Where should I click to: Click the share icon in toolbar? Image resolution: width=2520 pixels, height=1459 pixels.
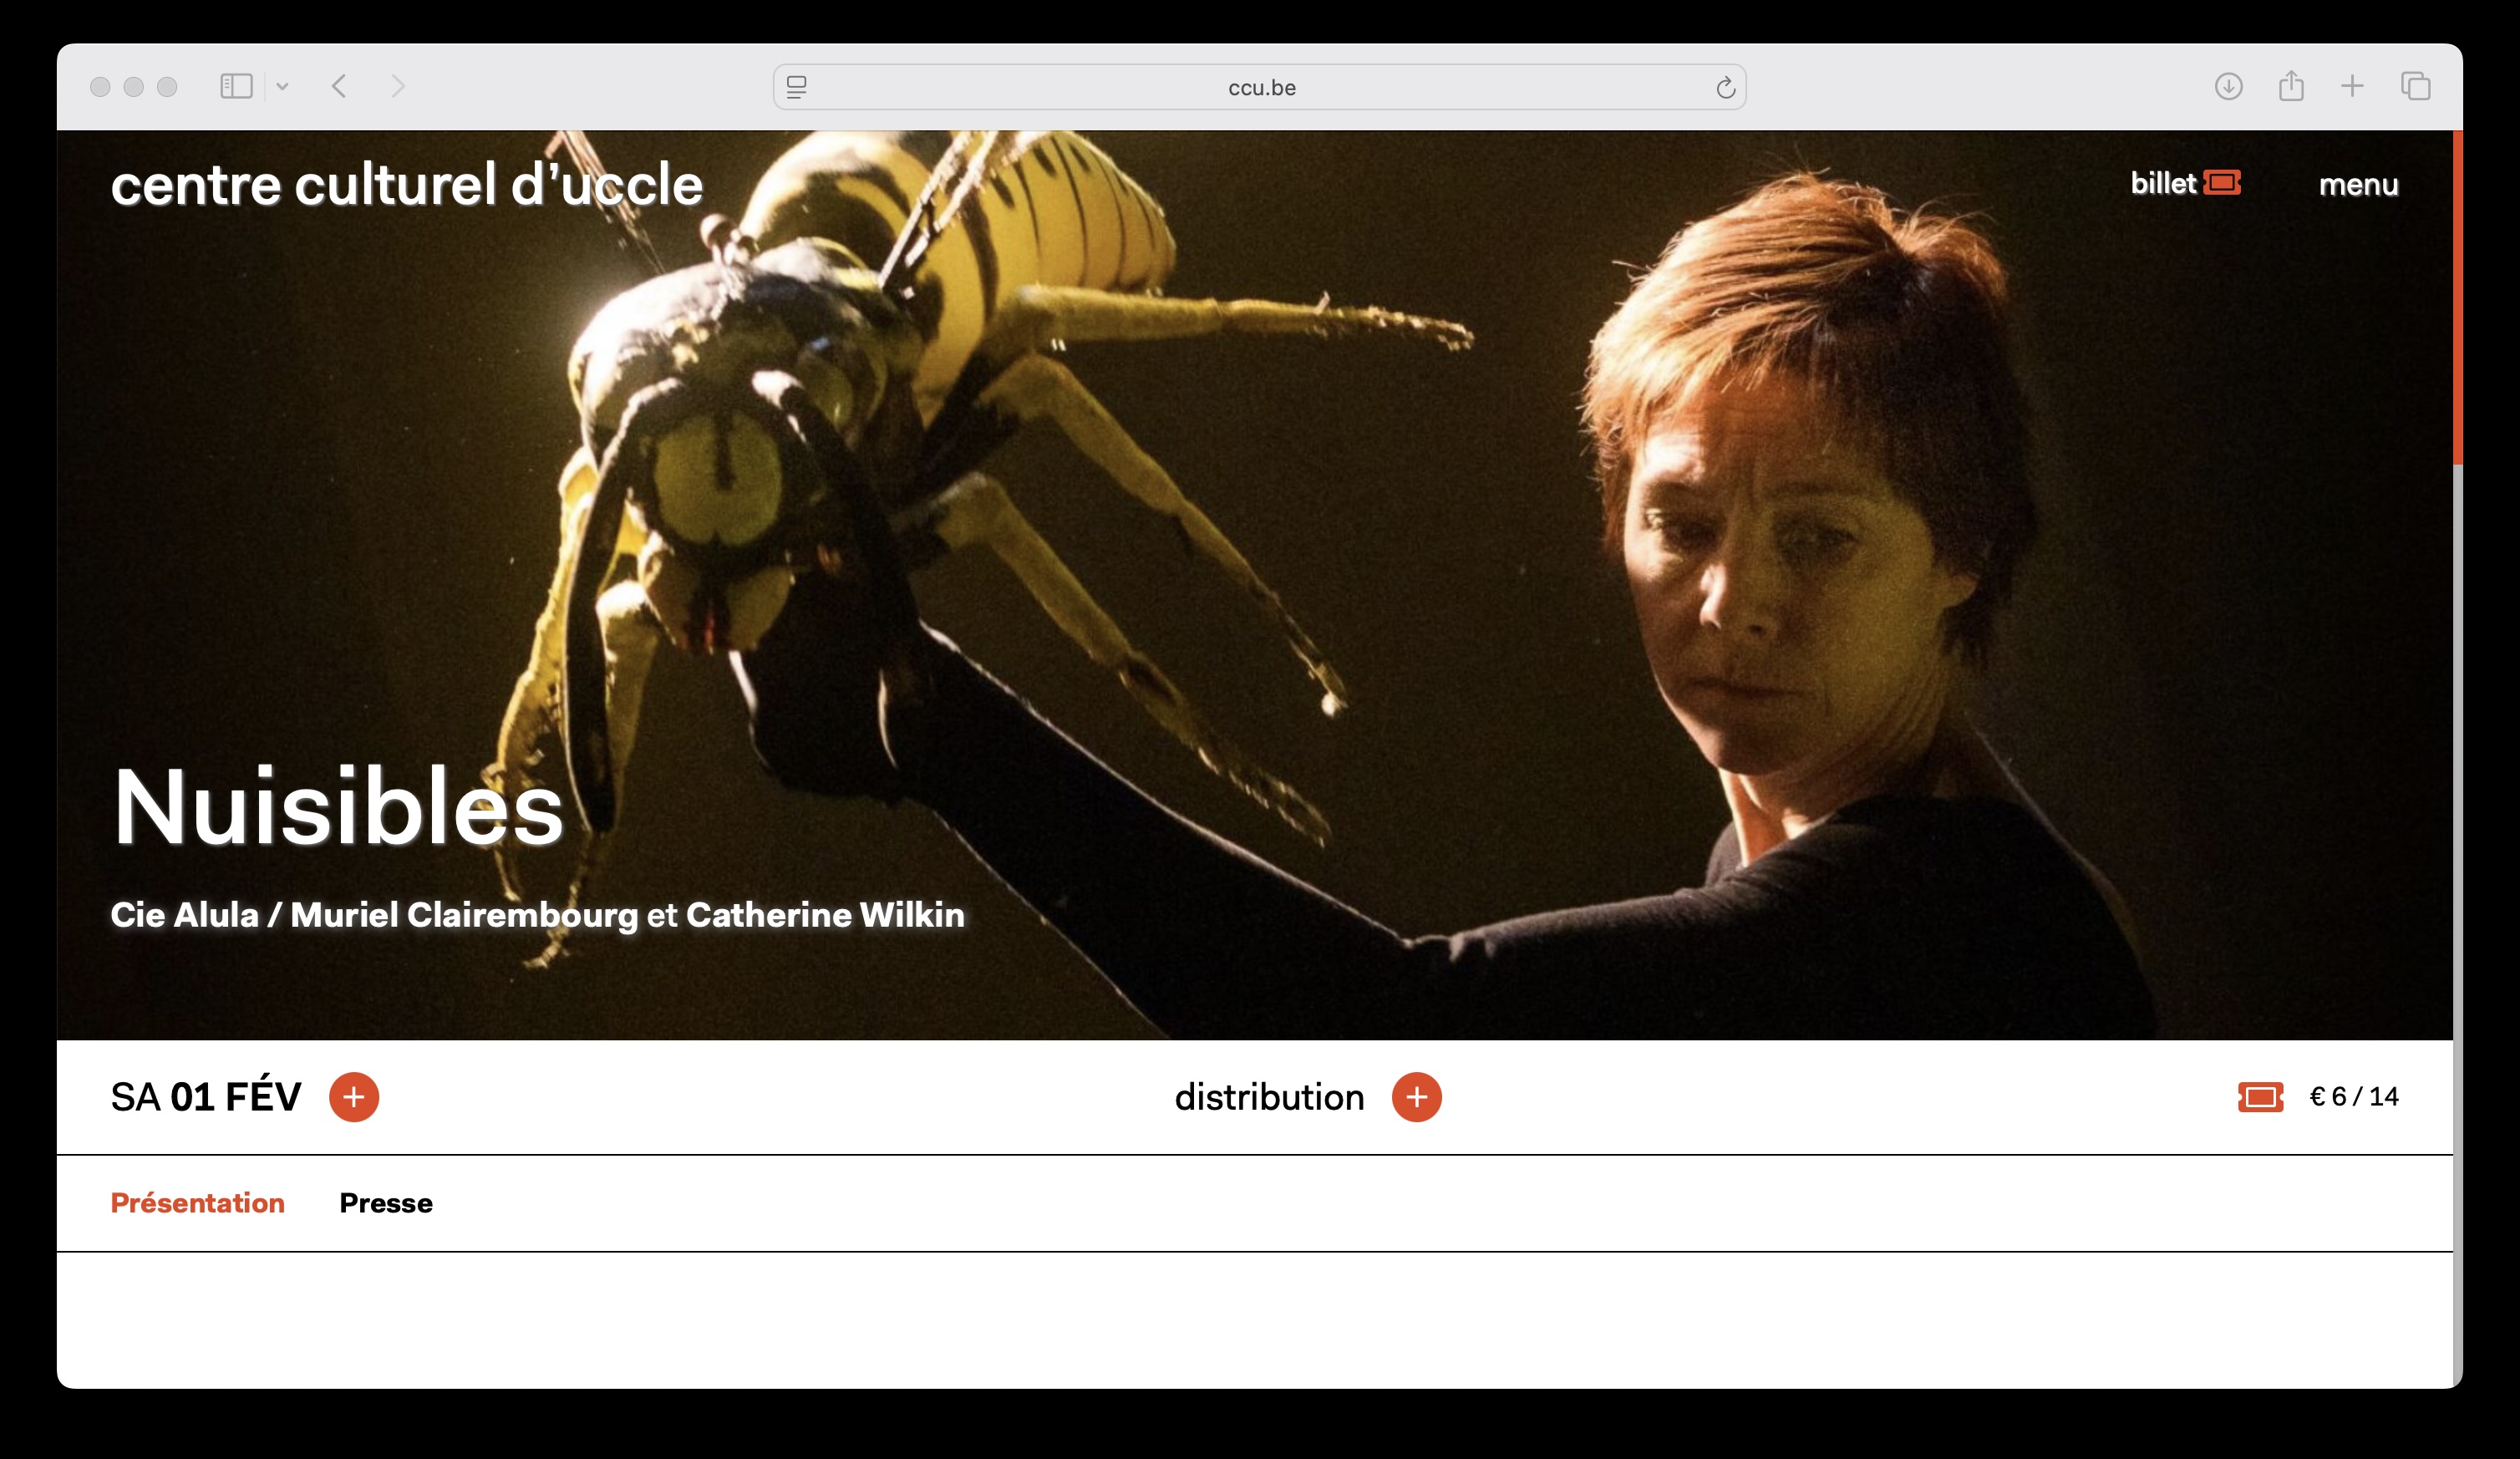point(2291,87)
